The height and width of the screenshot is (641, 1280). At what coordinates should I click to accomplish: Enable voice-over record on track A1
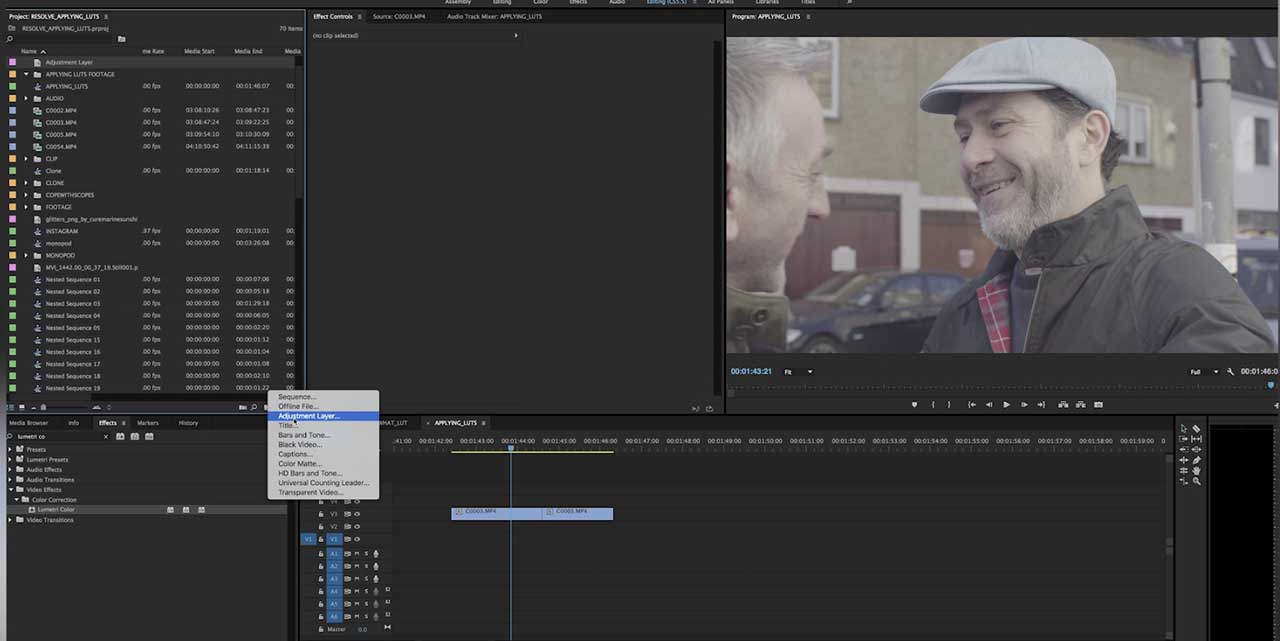[x=376, y=553]
